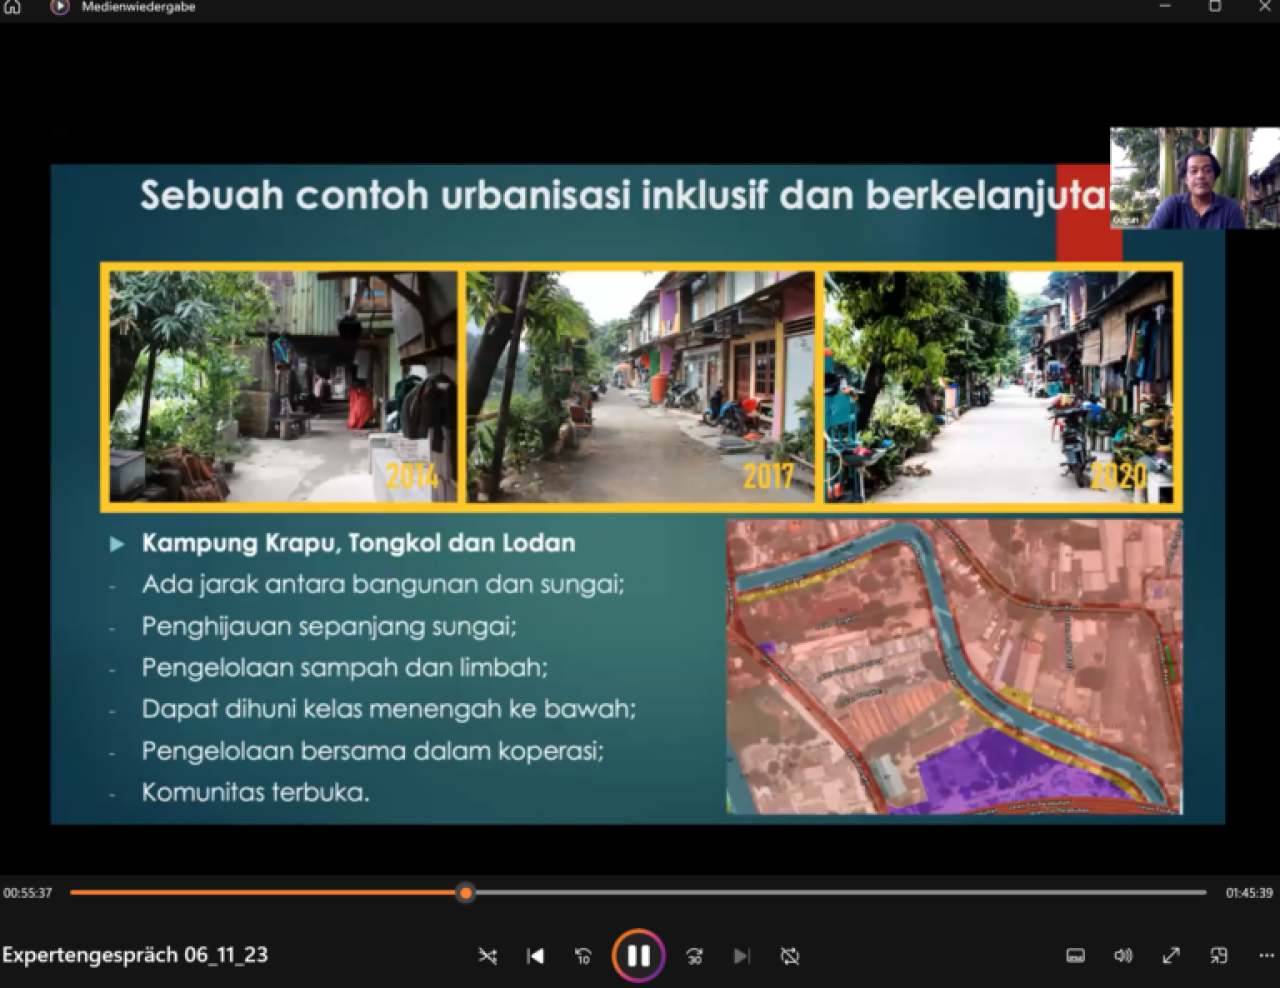
Task: Skip back 10 seconds
Action: click(583, 956)
